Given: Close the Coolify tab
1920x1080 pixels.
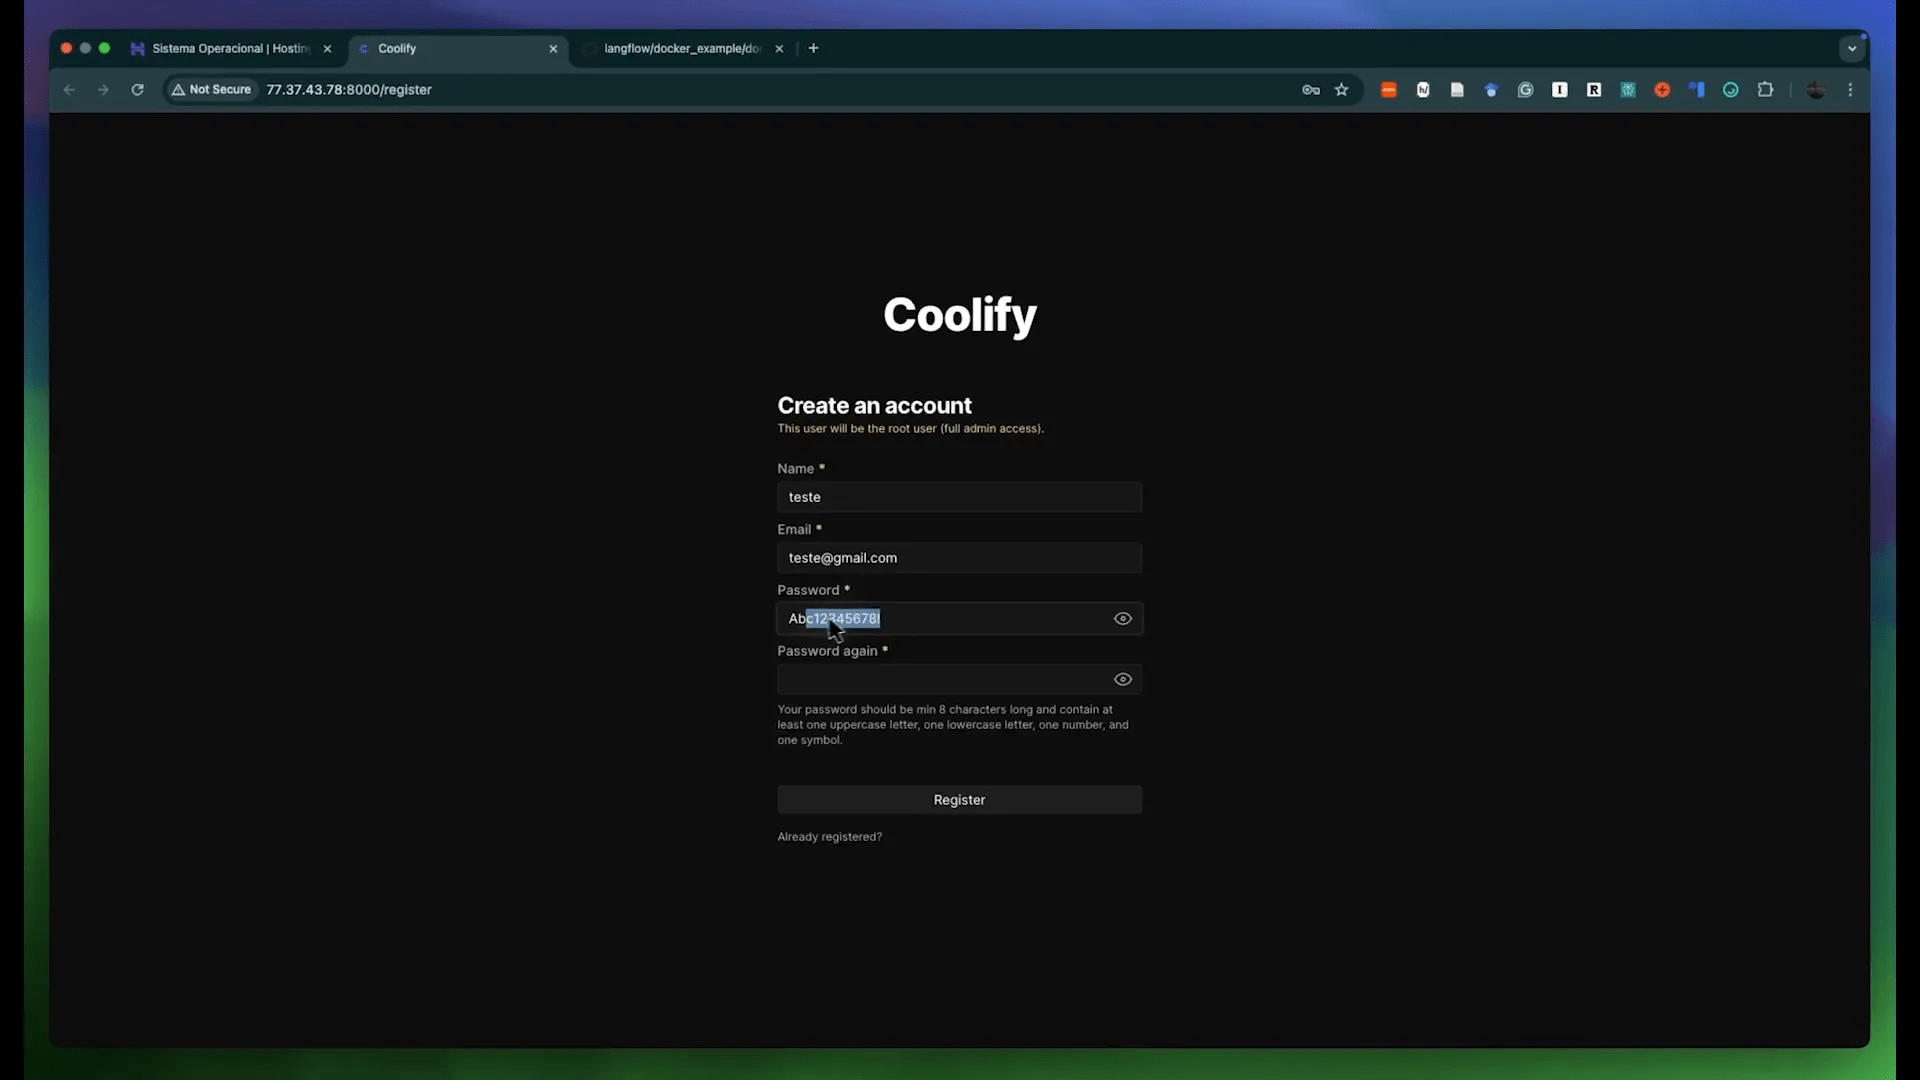Looking at the screenshot, I should point(553,49).
